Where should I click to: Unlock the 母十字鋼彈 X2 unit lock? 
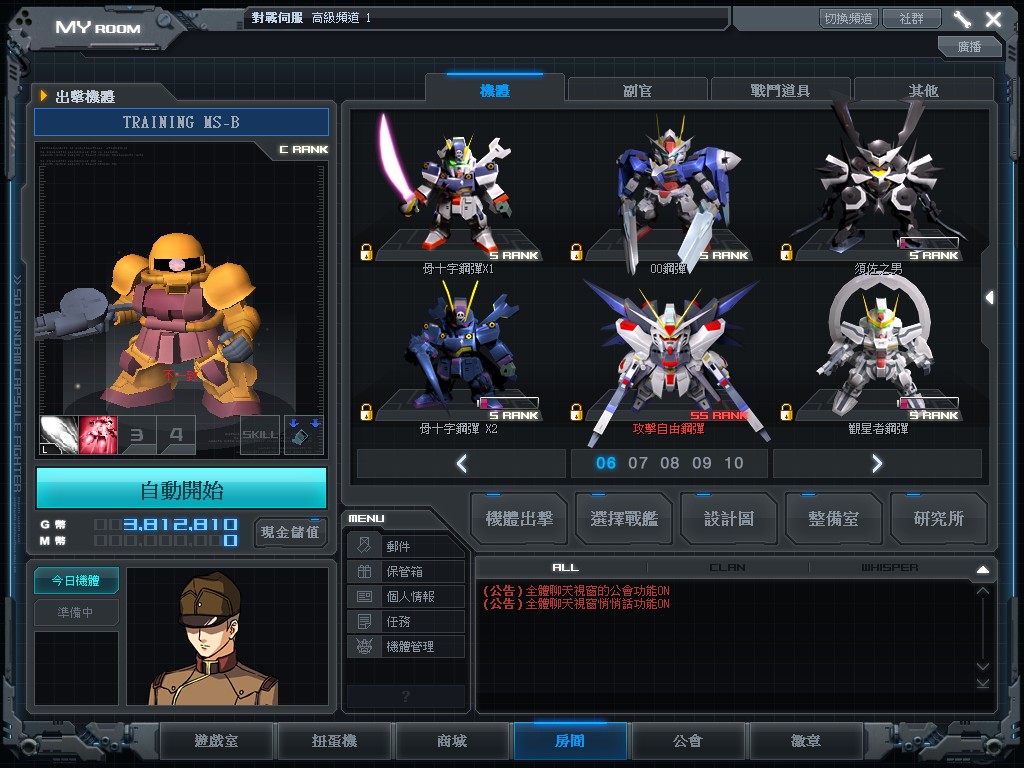tap(366, 412)
